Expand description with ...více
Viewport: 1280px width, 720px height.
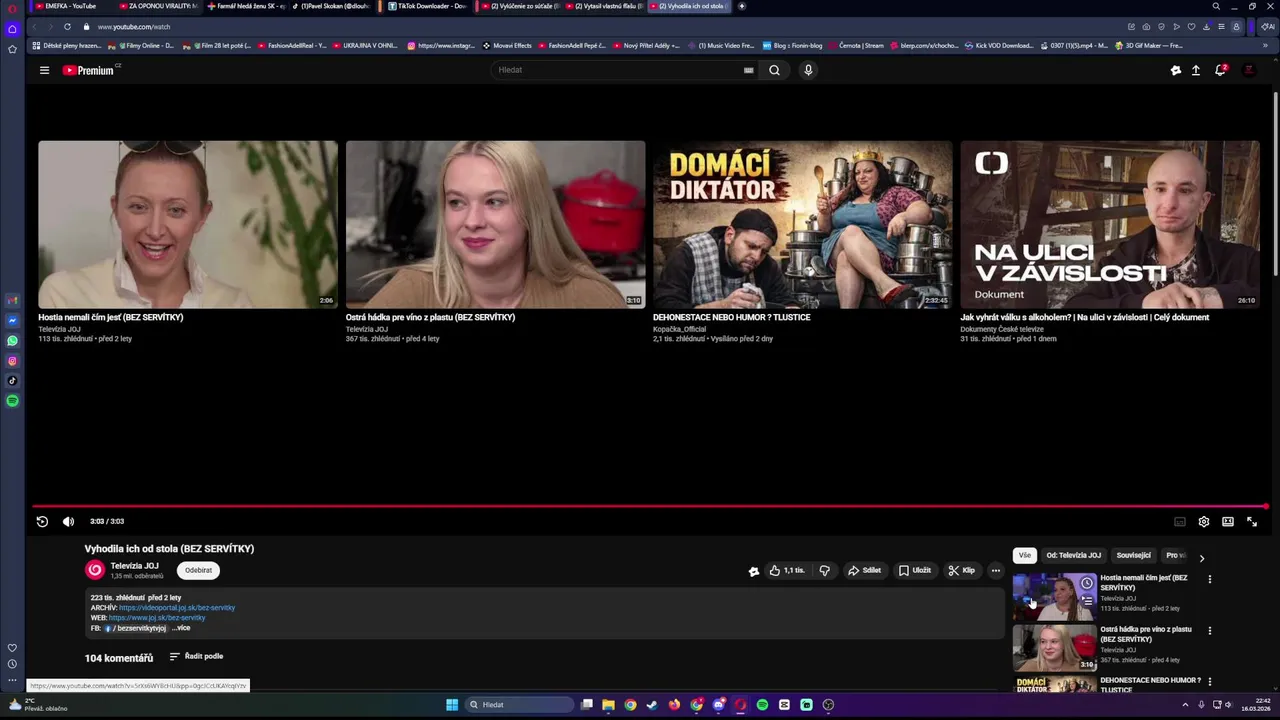(180, 628)
